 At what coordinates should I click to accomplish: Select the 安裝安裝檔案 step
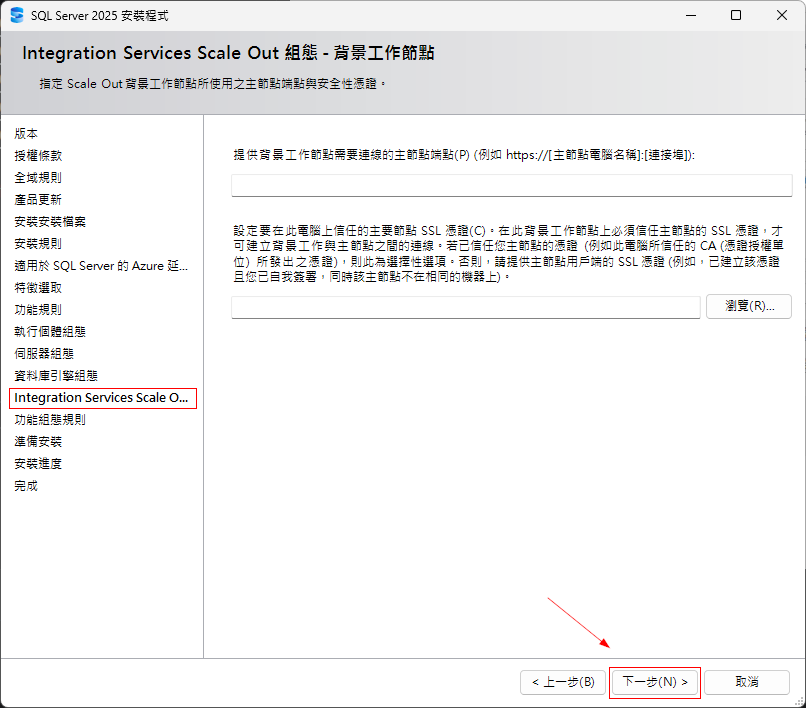tap(50, 222)
